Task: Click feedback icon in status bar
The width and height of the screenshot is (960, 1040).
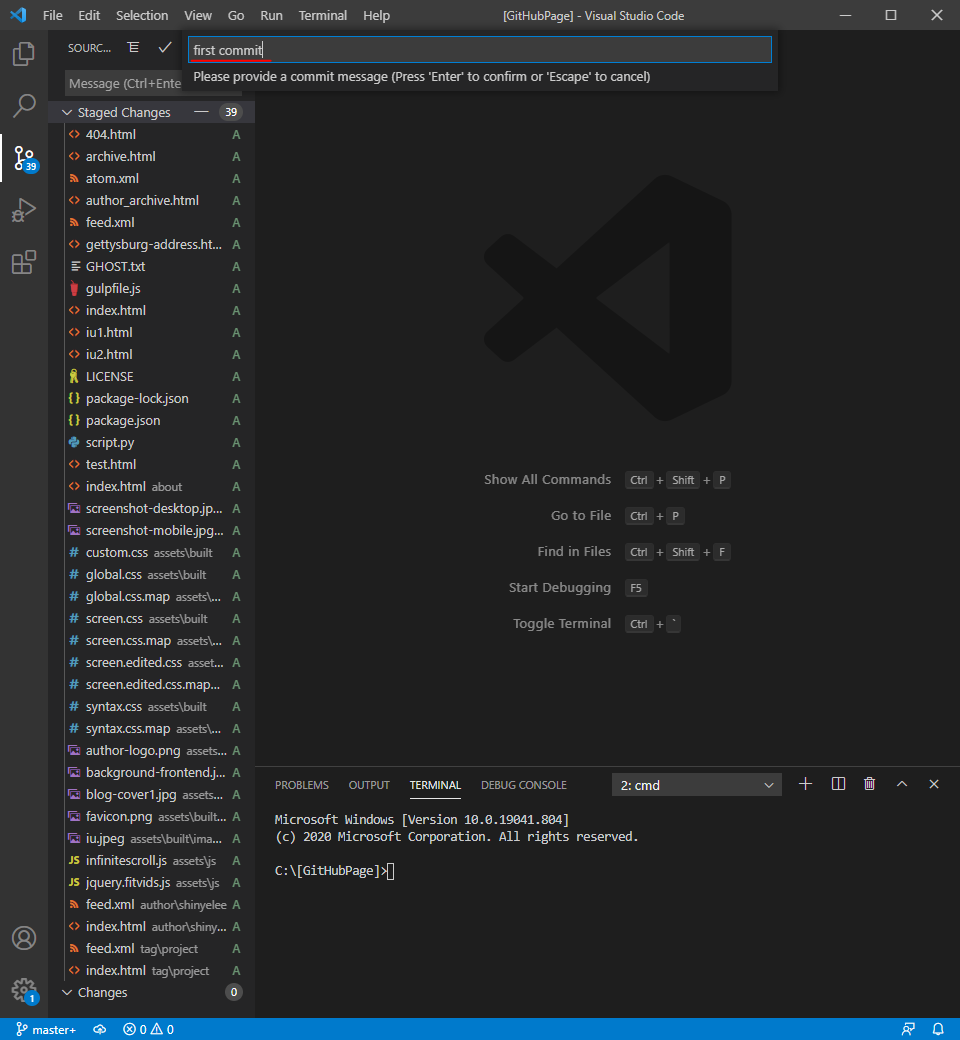Action: (908, 1029)
